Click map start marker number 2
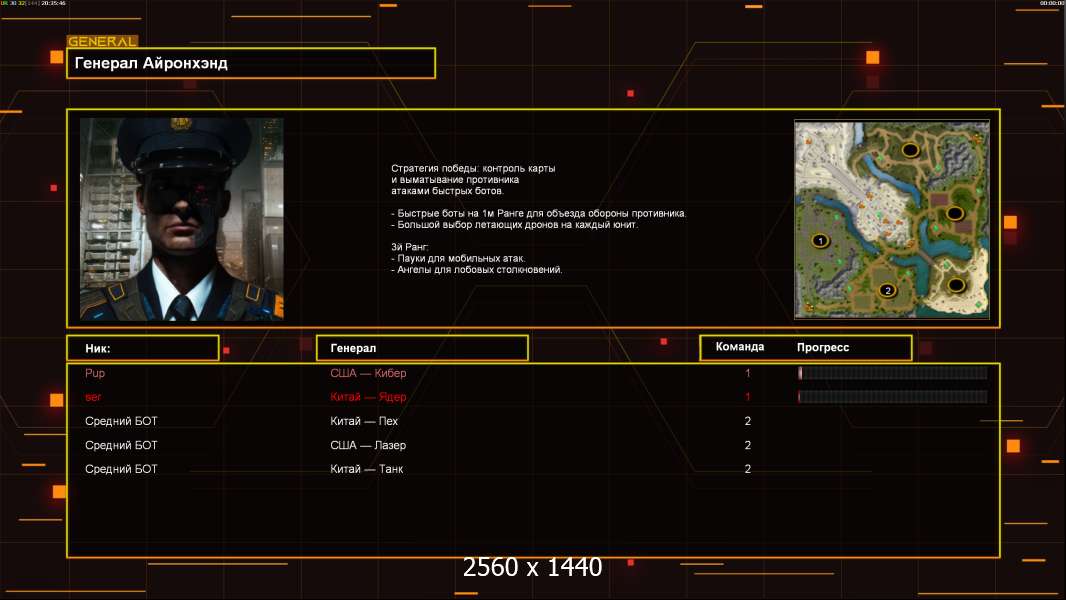This screenshot has width=1066, height=600. [887, 290]
